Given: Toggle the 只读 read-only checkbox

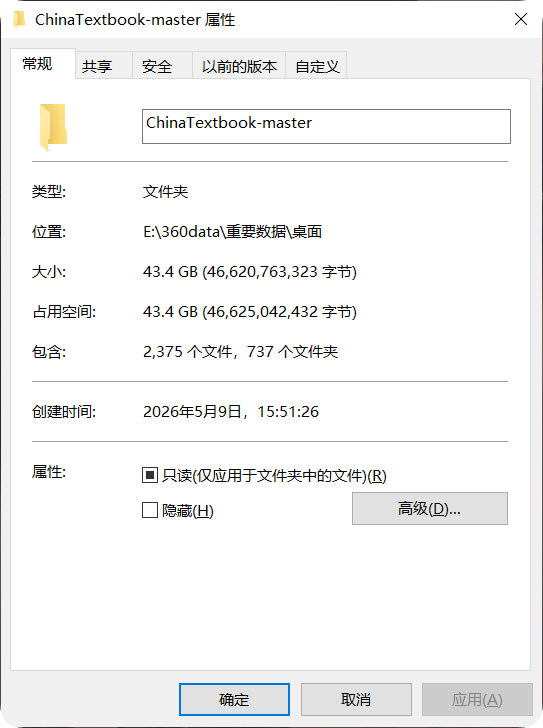Looking at the screenshot, I should point(150,475).
